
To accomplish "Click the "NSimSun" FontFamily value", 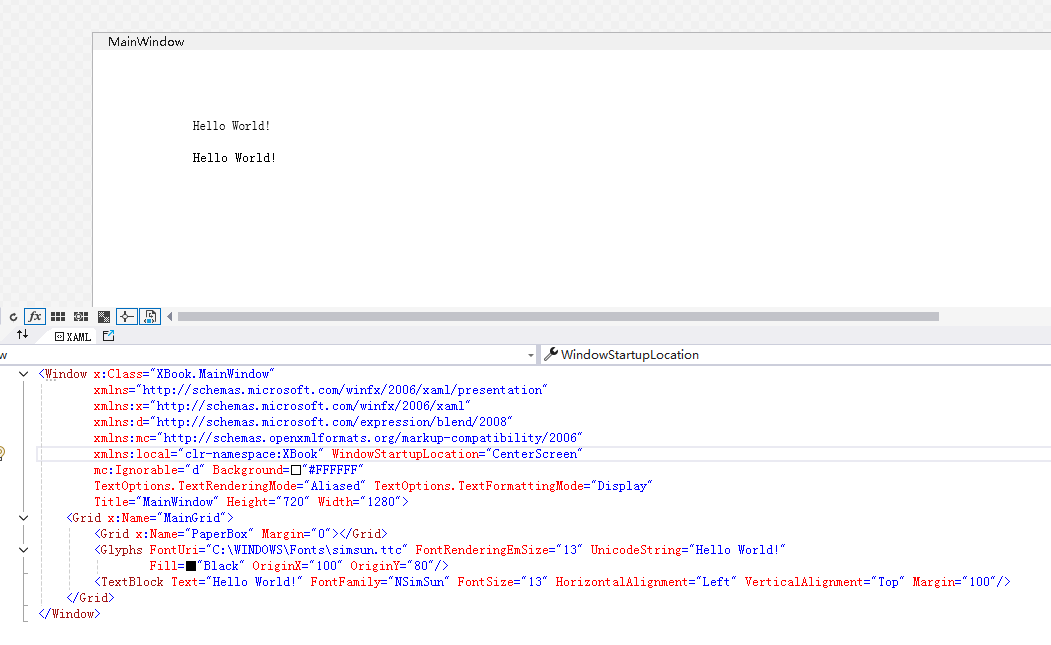I will click(418, 583).
